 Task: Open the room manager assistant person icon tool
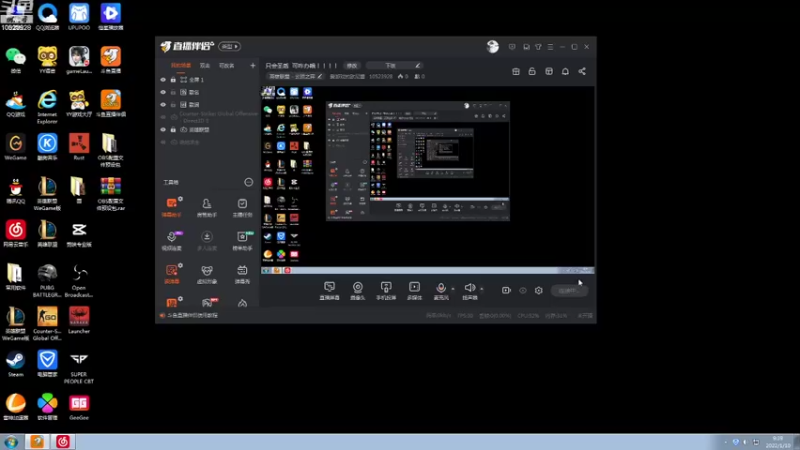coord(207,206)
